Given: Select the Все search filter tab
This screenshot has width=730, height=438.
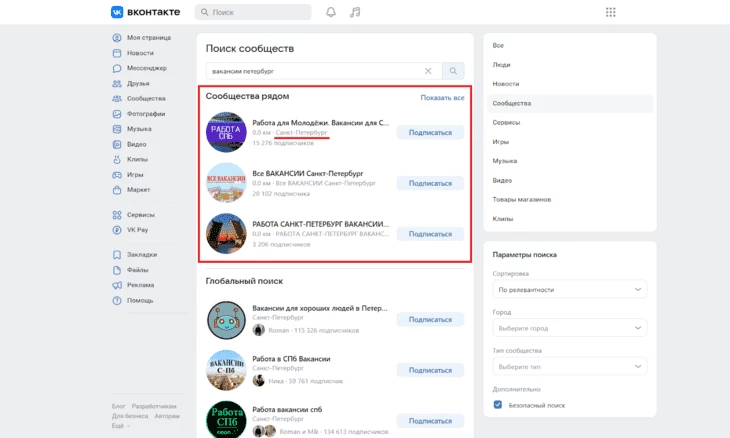Looking at the screenshot, I should coord(570,46).
